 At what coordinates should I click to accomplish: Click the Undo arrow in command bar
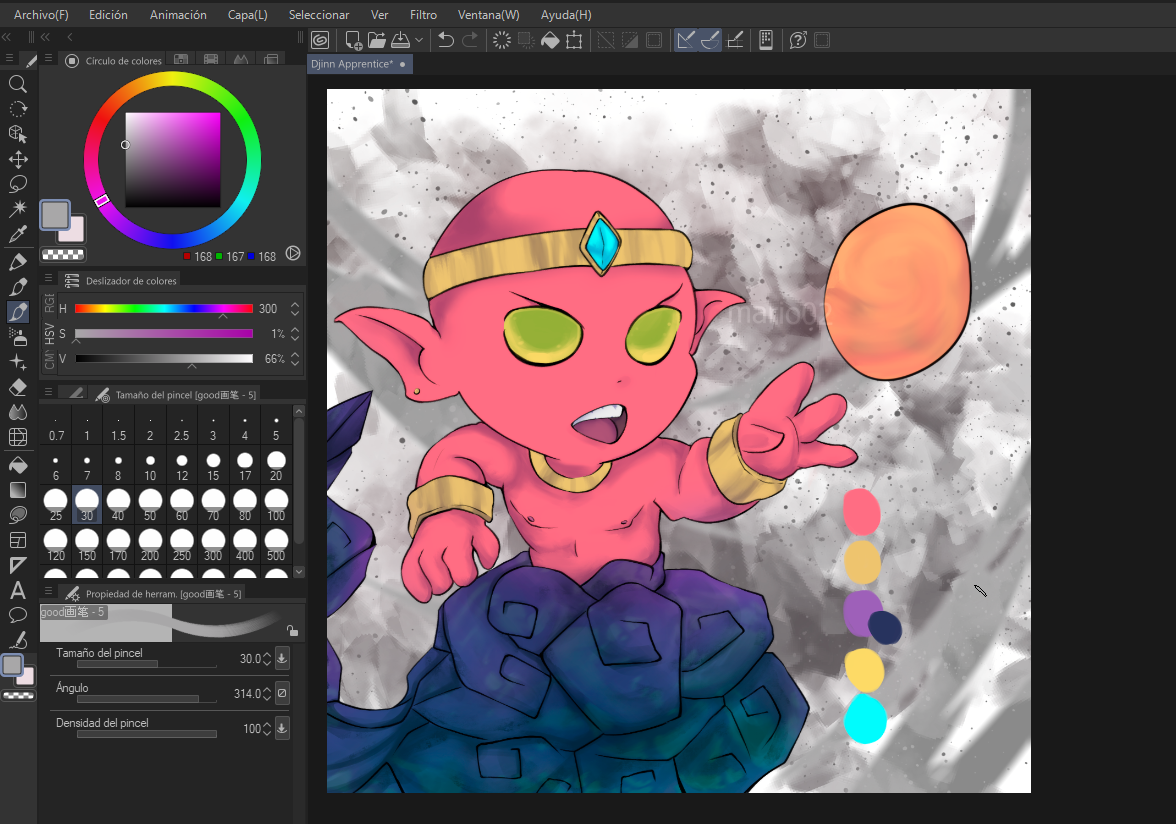[446, 40]
